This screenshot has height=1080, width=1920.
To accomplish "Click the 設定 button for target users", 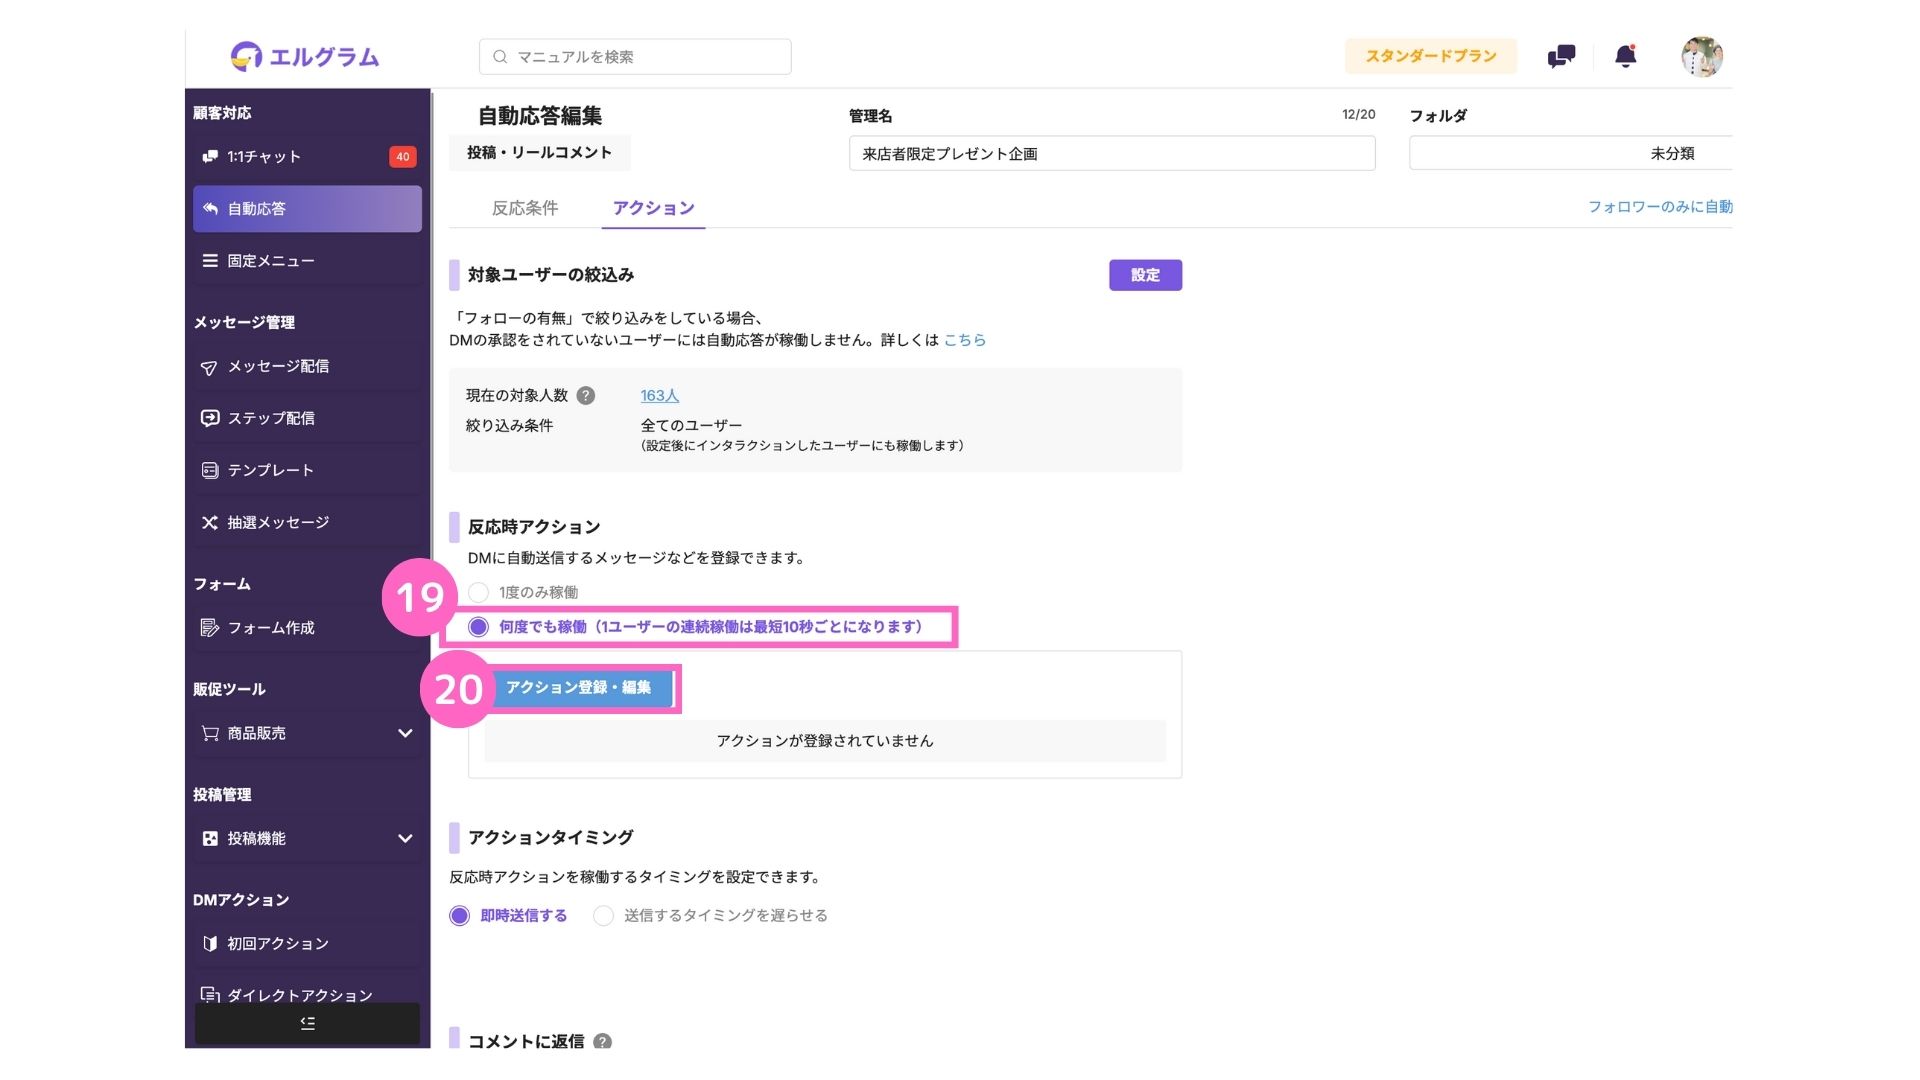I will tap(1145, 275).
